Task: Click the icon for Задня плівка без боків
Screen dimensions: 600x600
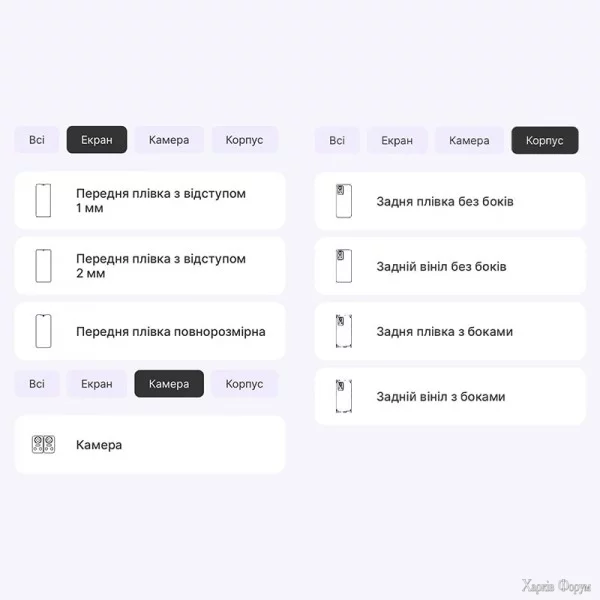Action: [343, 201]
